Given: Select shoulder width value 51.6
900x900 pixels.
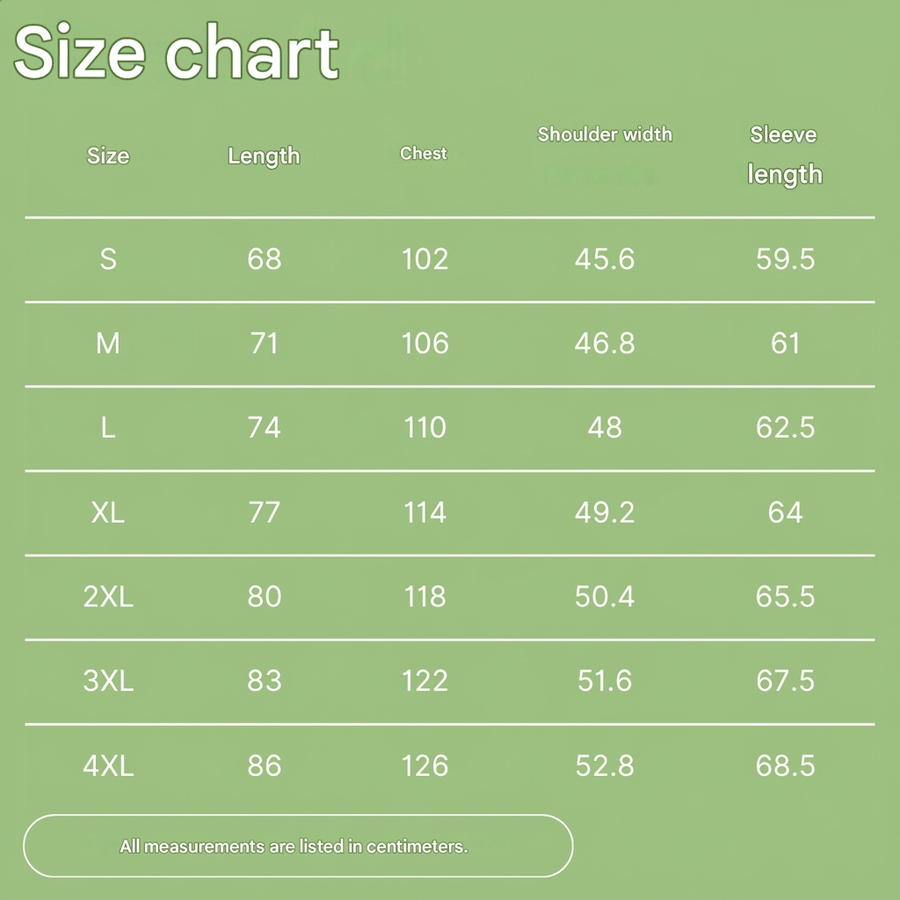Looking at the screenshot, I should click(604, 681).
